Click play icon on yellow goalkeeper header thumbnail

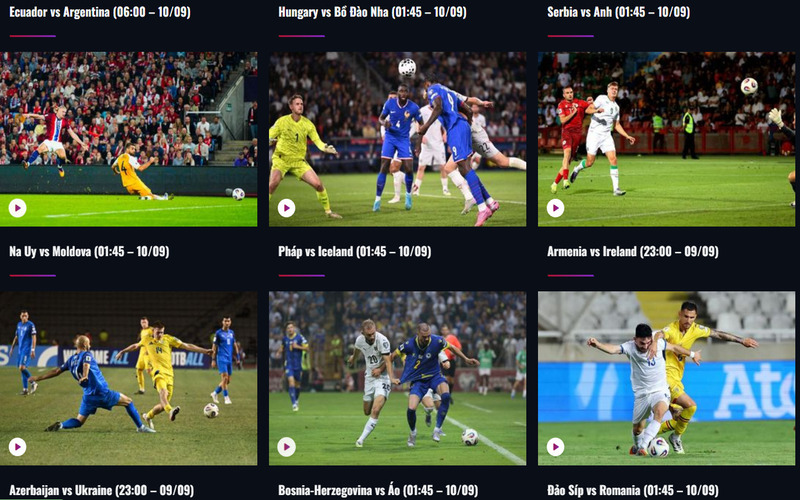[286, 208]
